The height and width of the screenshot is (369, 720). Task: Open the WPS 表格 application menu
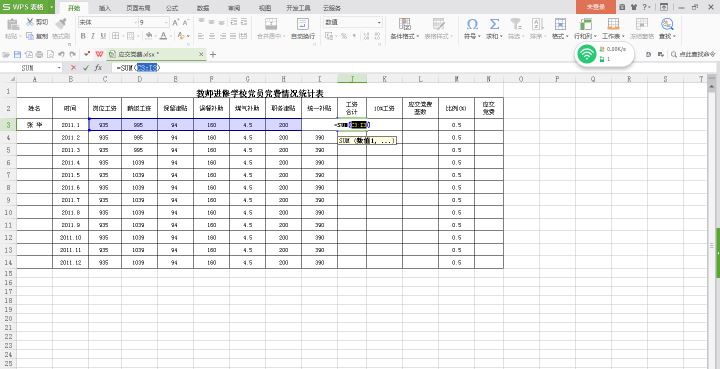click(x=27, y=7)
